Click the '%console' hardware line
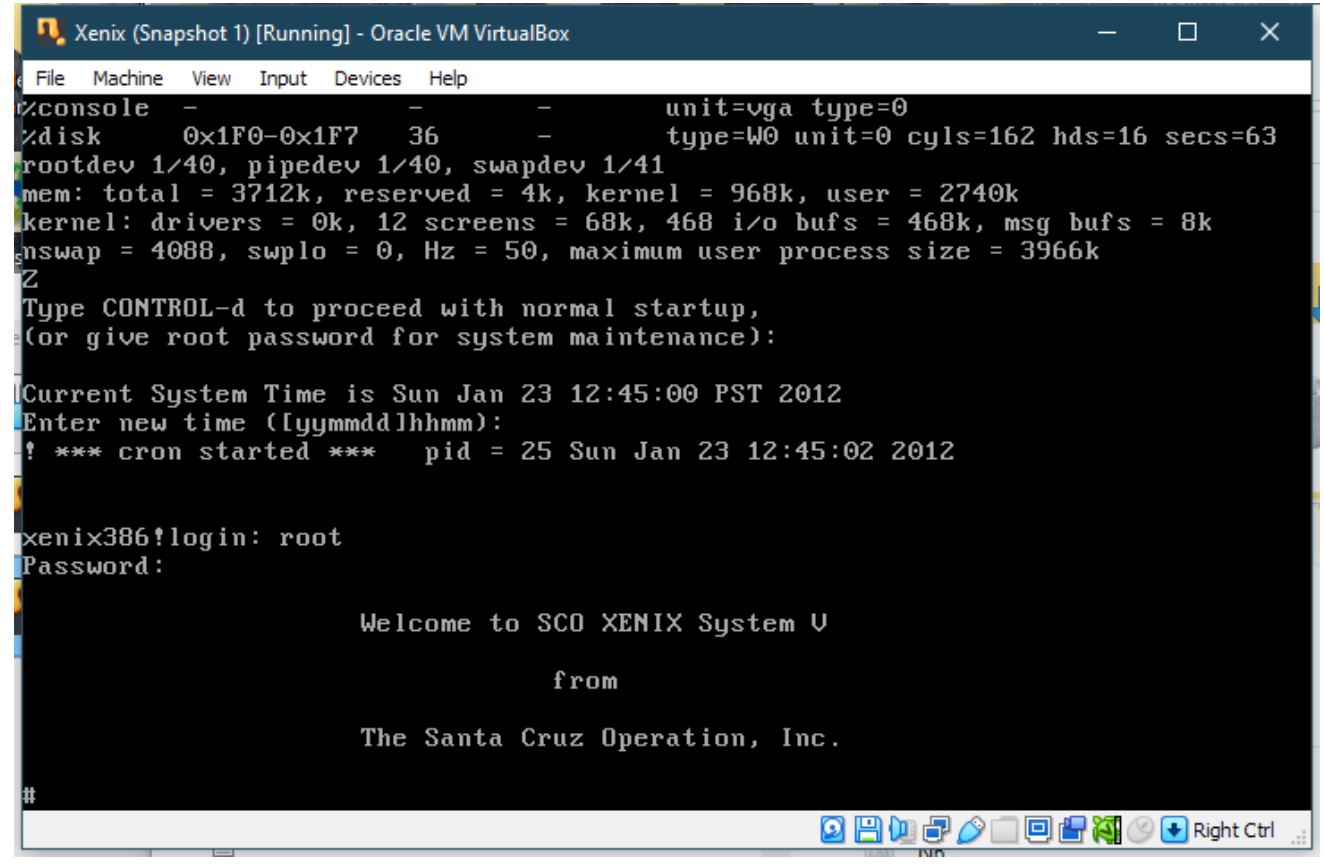 coord(465,108)
